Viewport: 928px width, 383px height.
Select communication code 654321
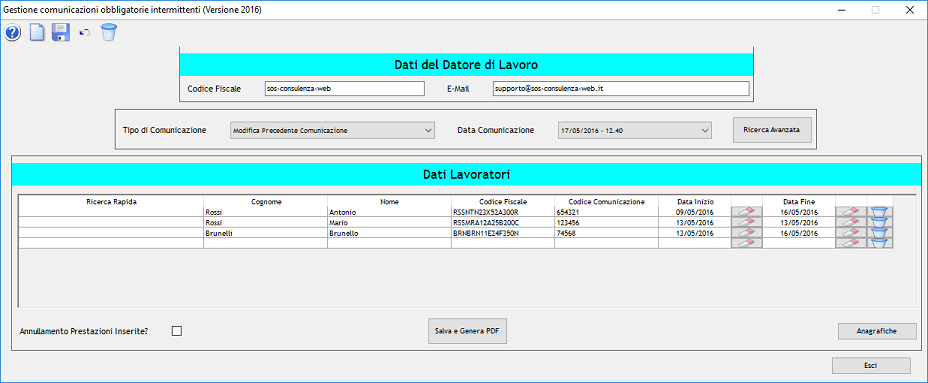(x=607, y=212)
